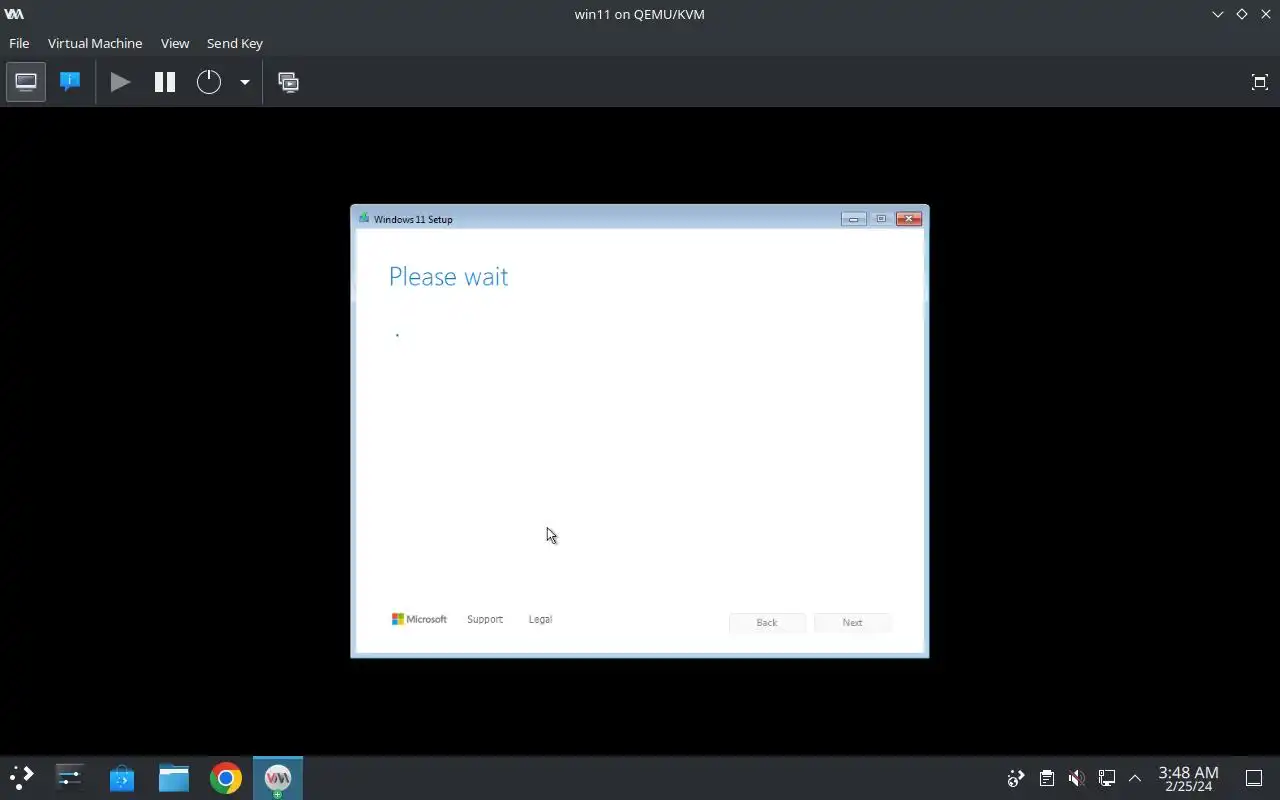Minimize the Windows 11 Setup window

tap(853, 219)
